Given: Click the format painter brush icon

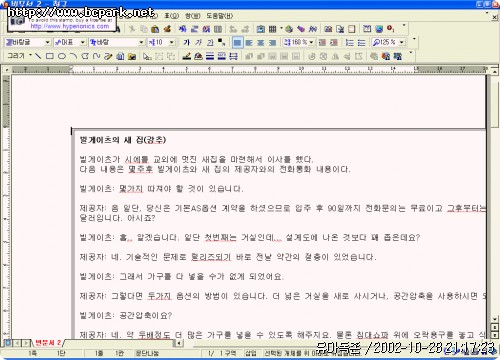Looking at the screenshot, I should coord(167,29).
